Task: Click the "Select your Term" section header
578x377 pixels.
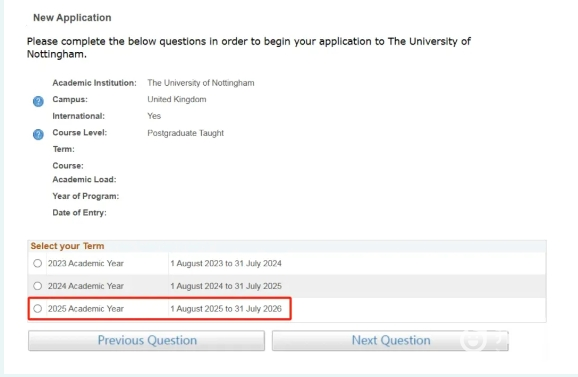Action: (x=67, y=246)
